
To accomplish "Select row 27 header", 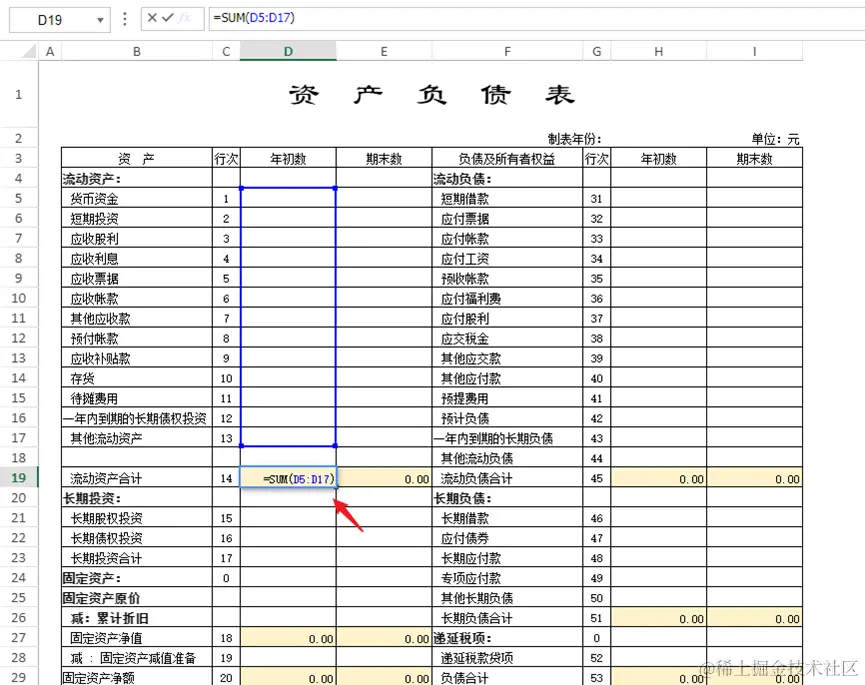I will click(x=19, y=638).
